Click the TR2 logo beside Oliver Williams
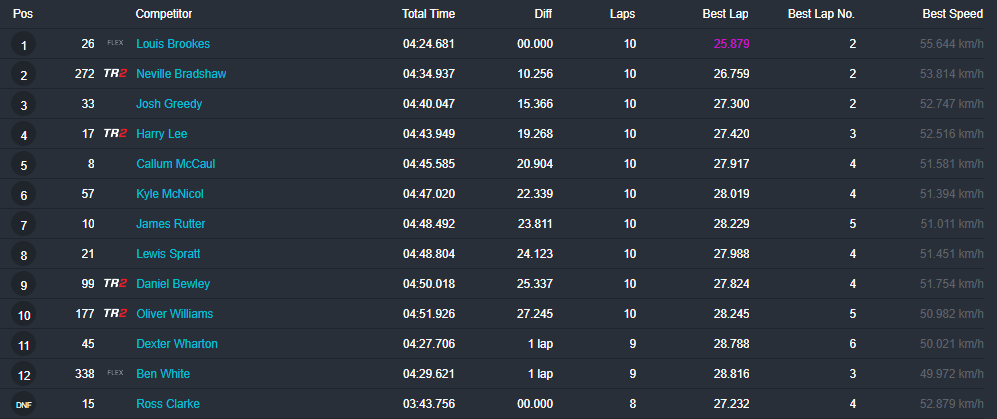The image size is (997, 419). click(x=115, y=314)
